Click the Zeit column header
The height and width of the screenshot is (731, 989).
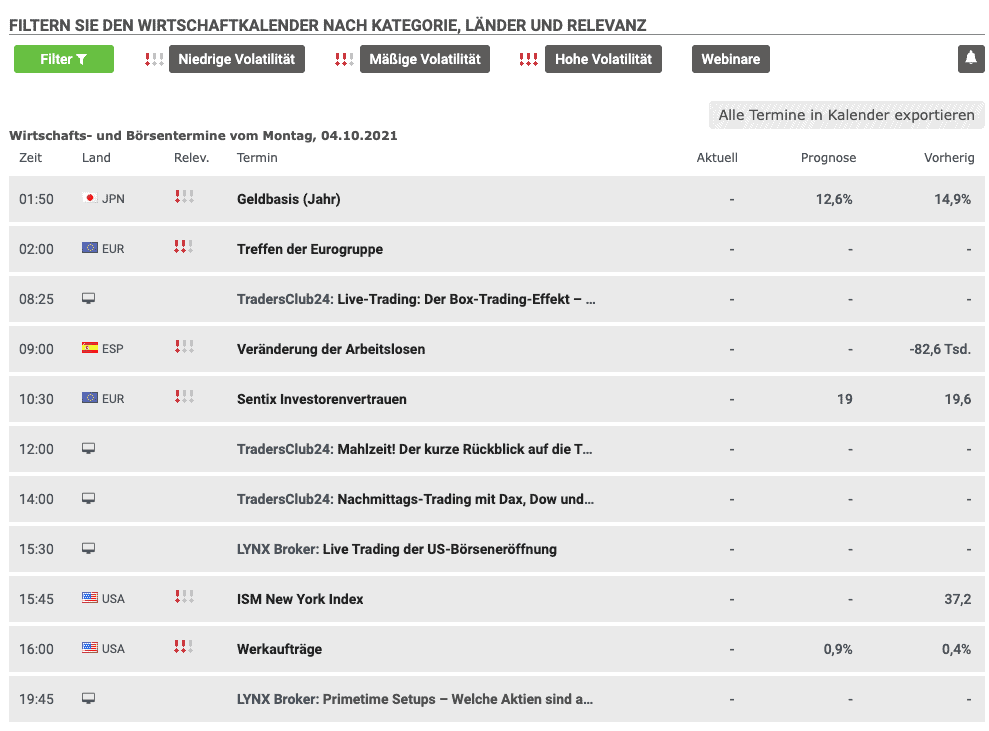[30, 157]
